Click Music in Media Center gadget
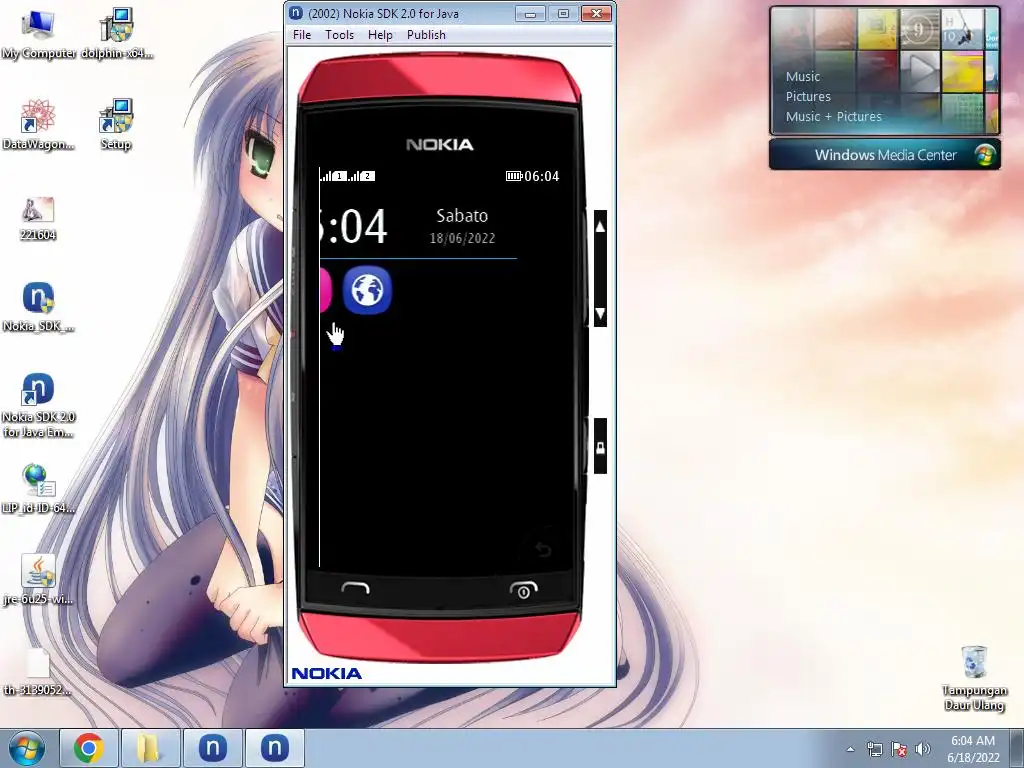The image size is (1024, 768). click(x=803, y=76)
